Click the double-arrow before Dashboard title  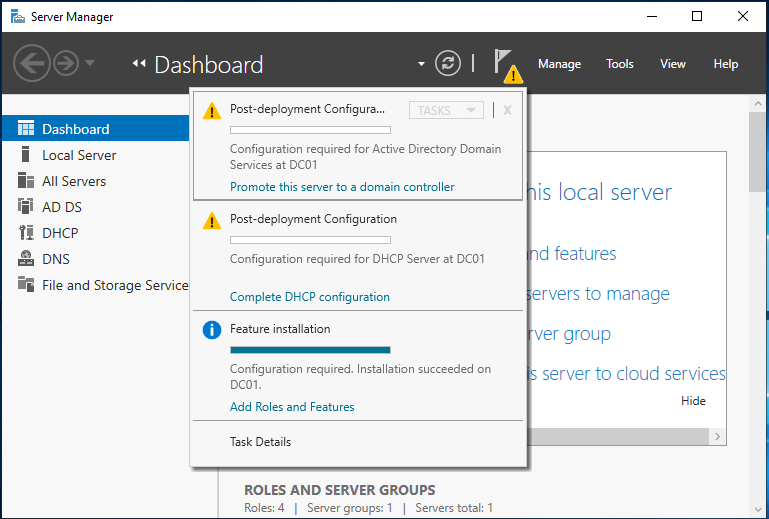(139, 63)
